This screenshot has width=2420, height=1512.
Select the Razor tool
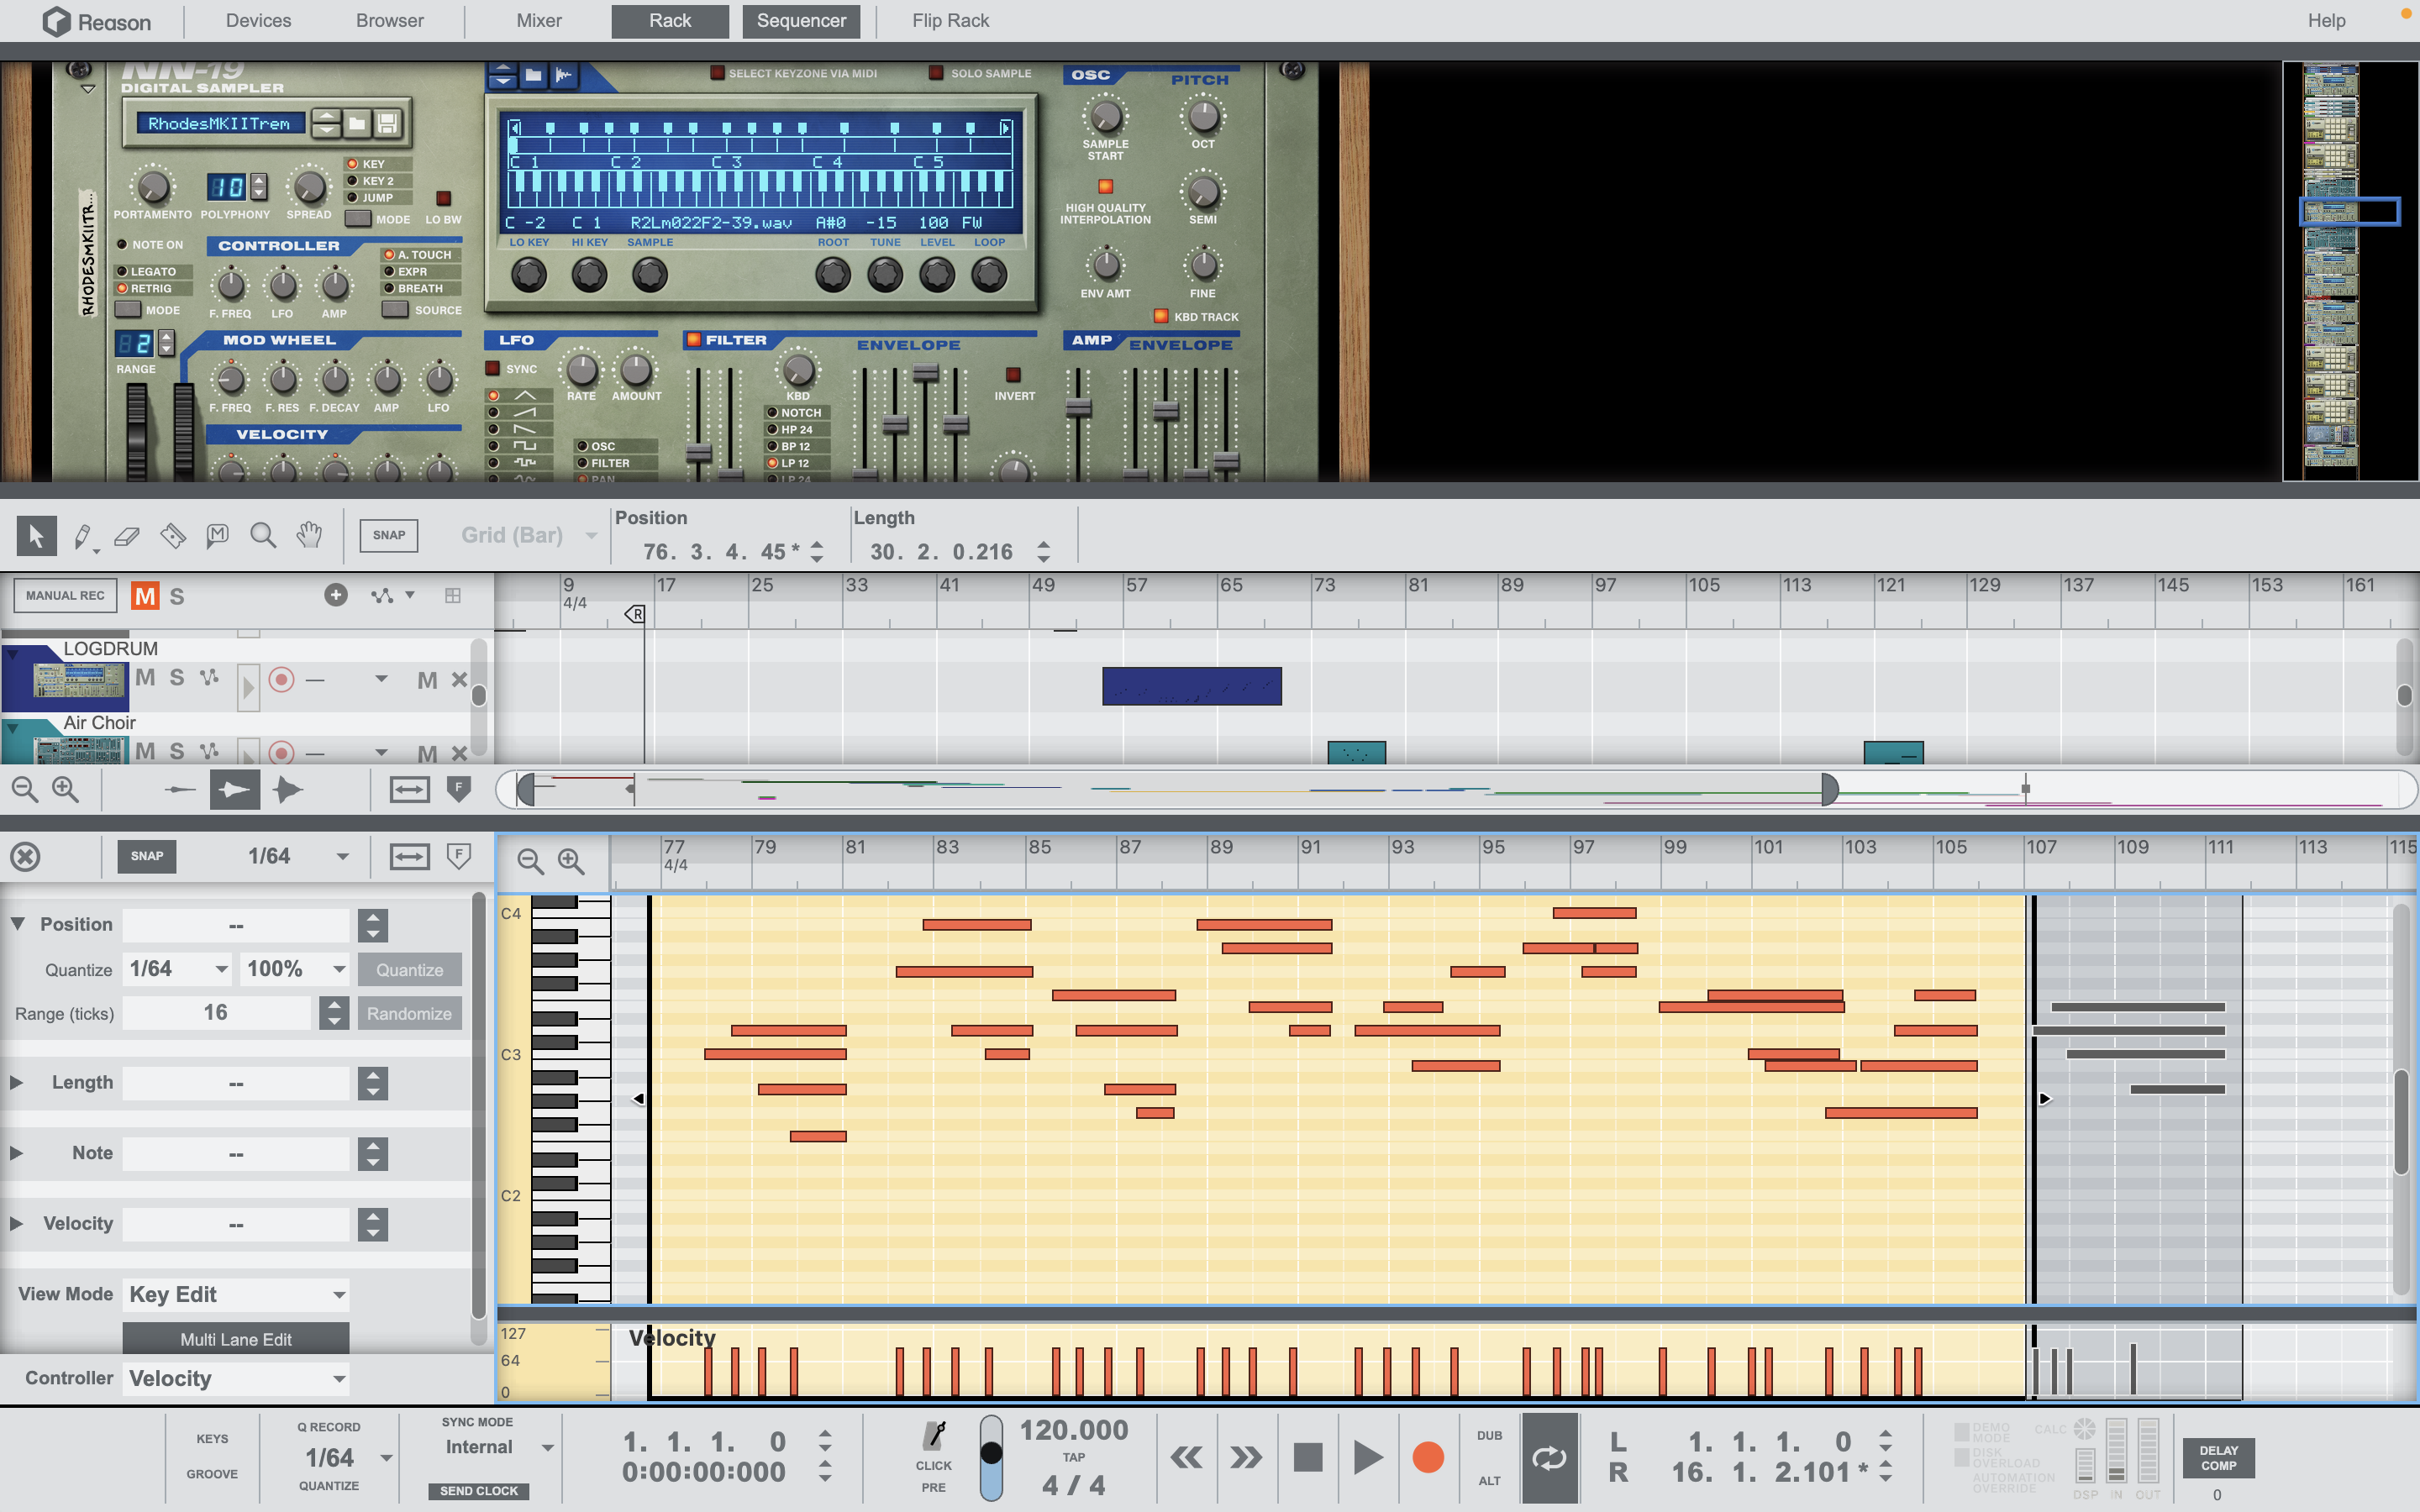tap(172, 536)
